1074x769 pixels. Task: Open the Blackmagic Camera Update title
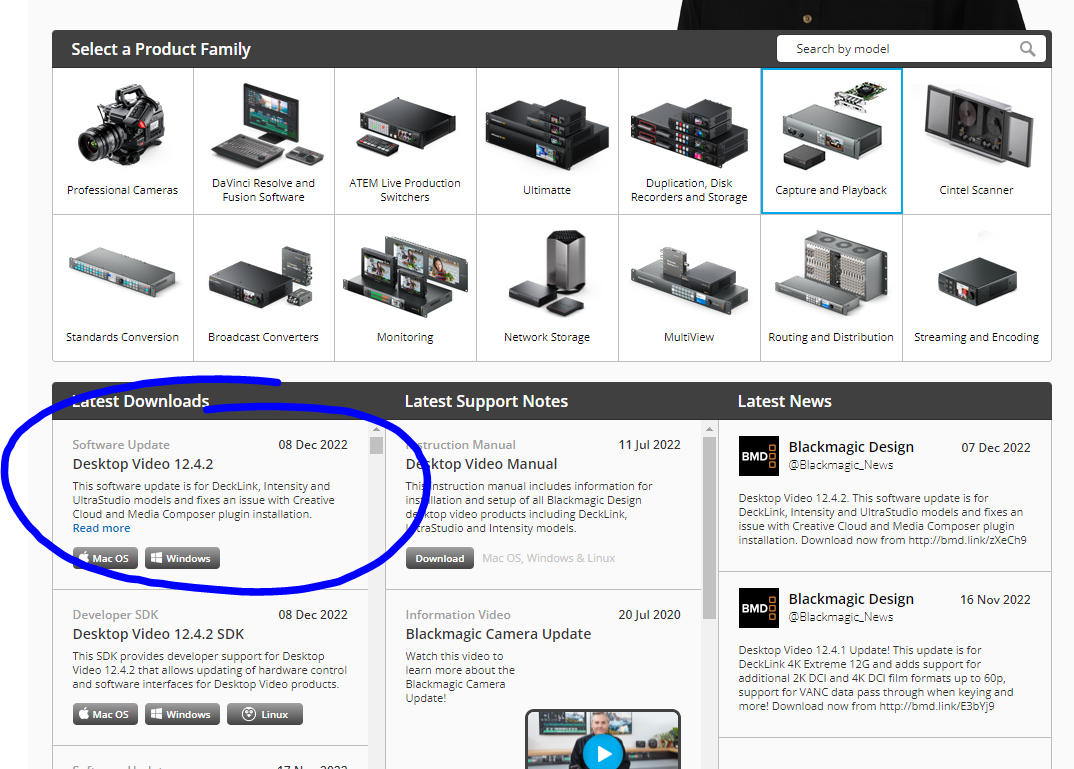click(x=498, y=634)
